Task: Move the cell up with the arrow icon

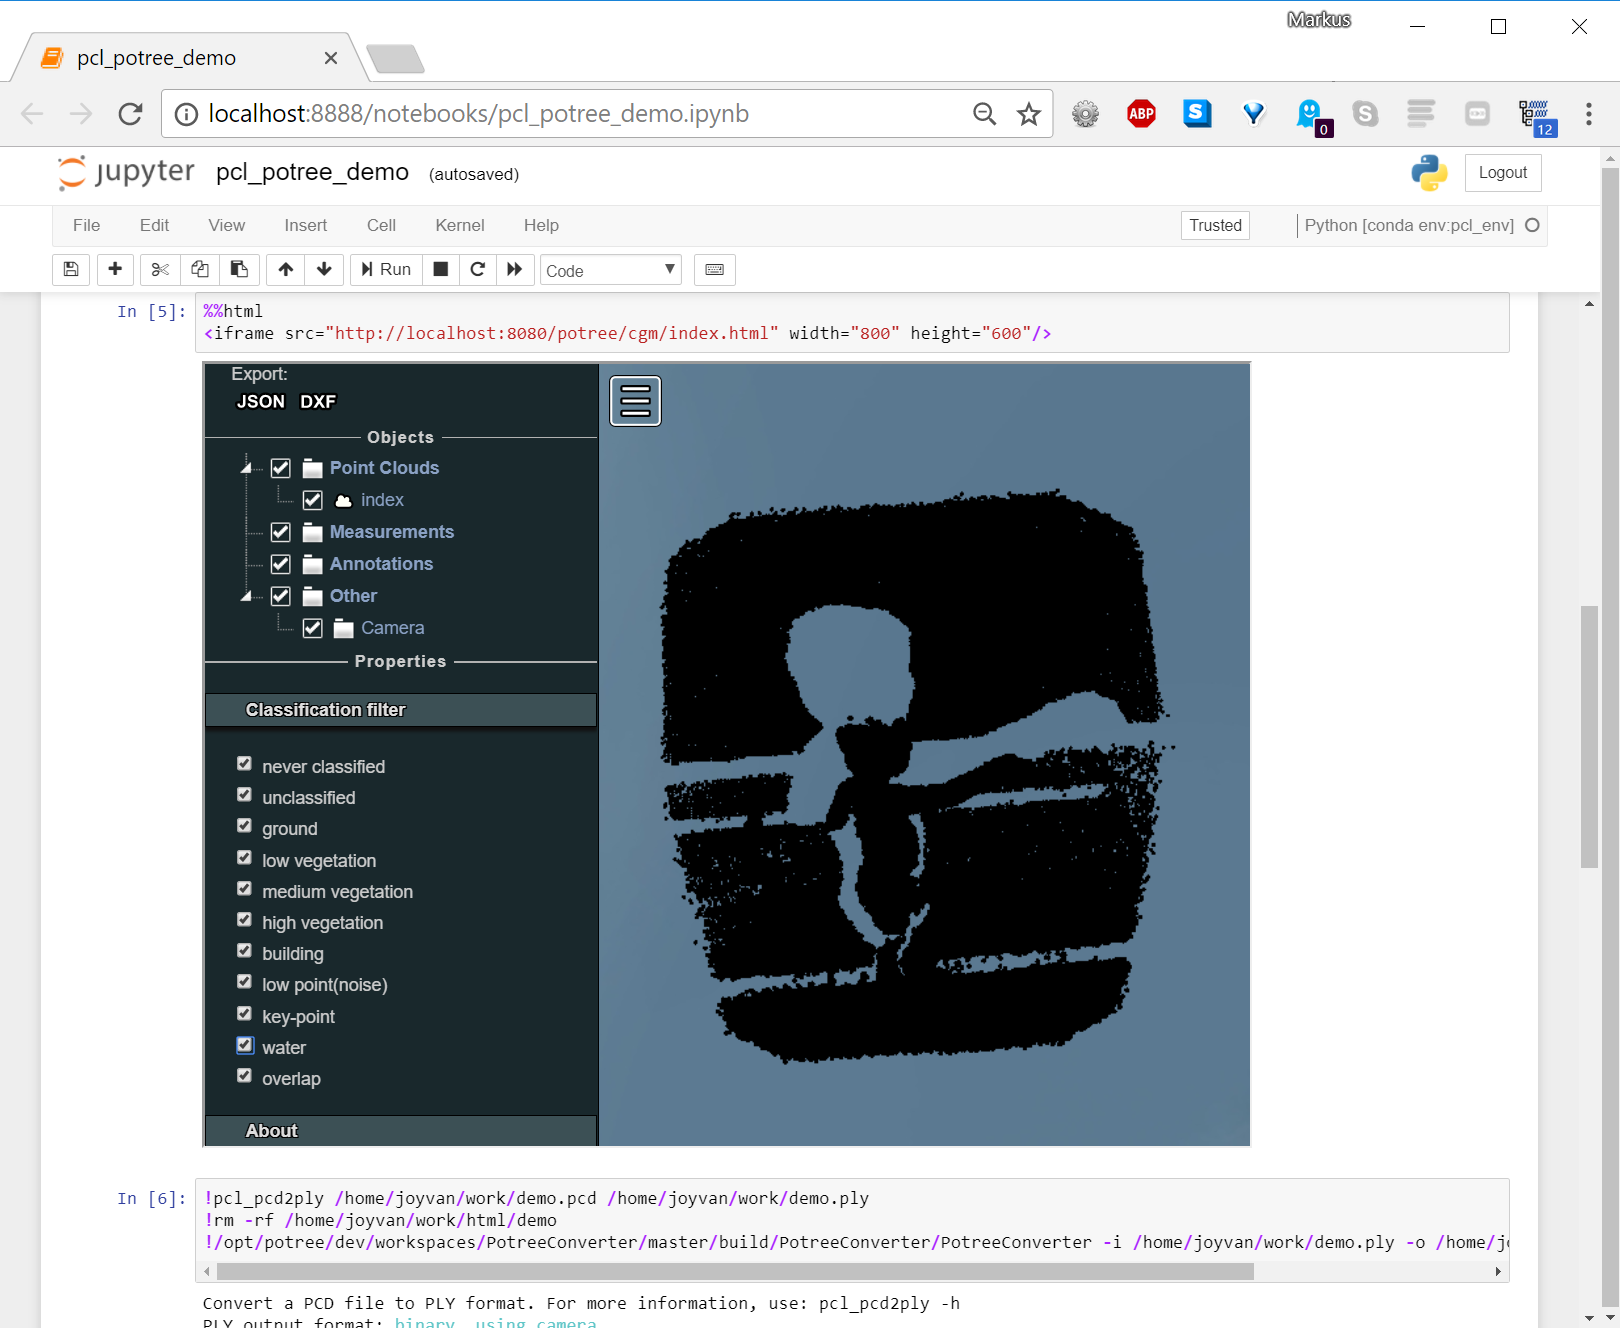Action: 286,270
